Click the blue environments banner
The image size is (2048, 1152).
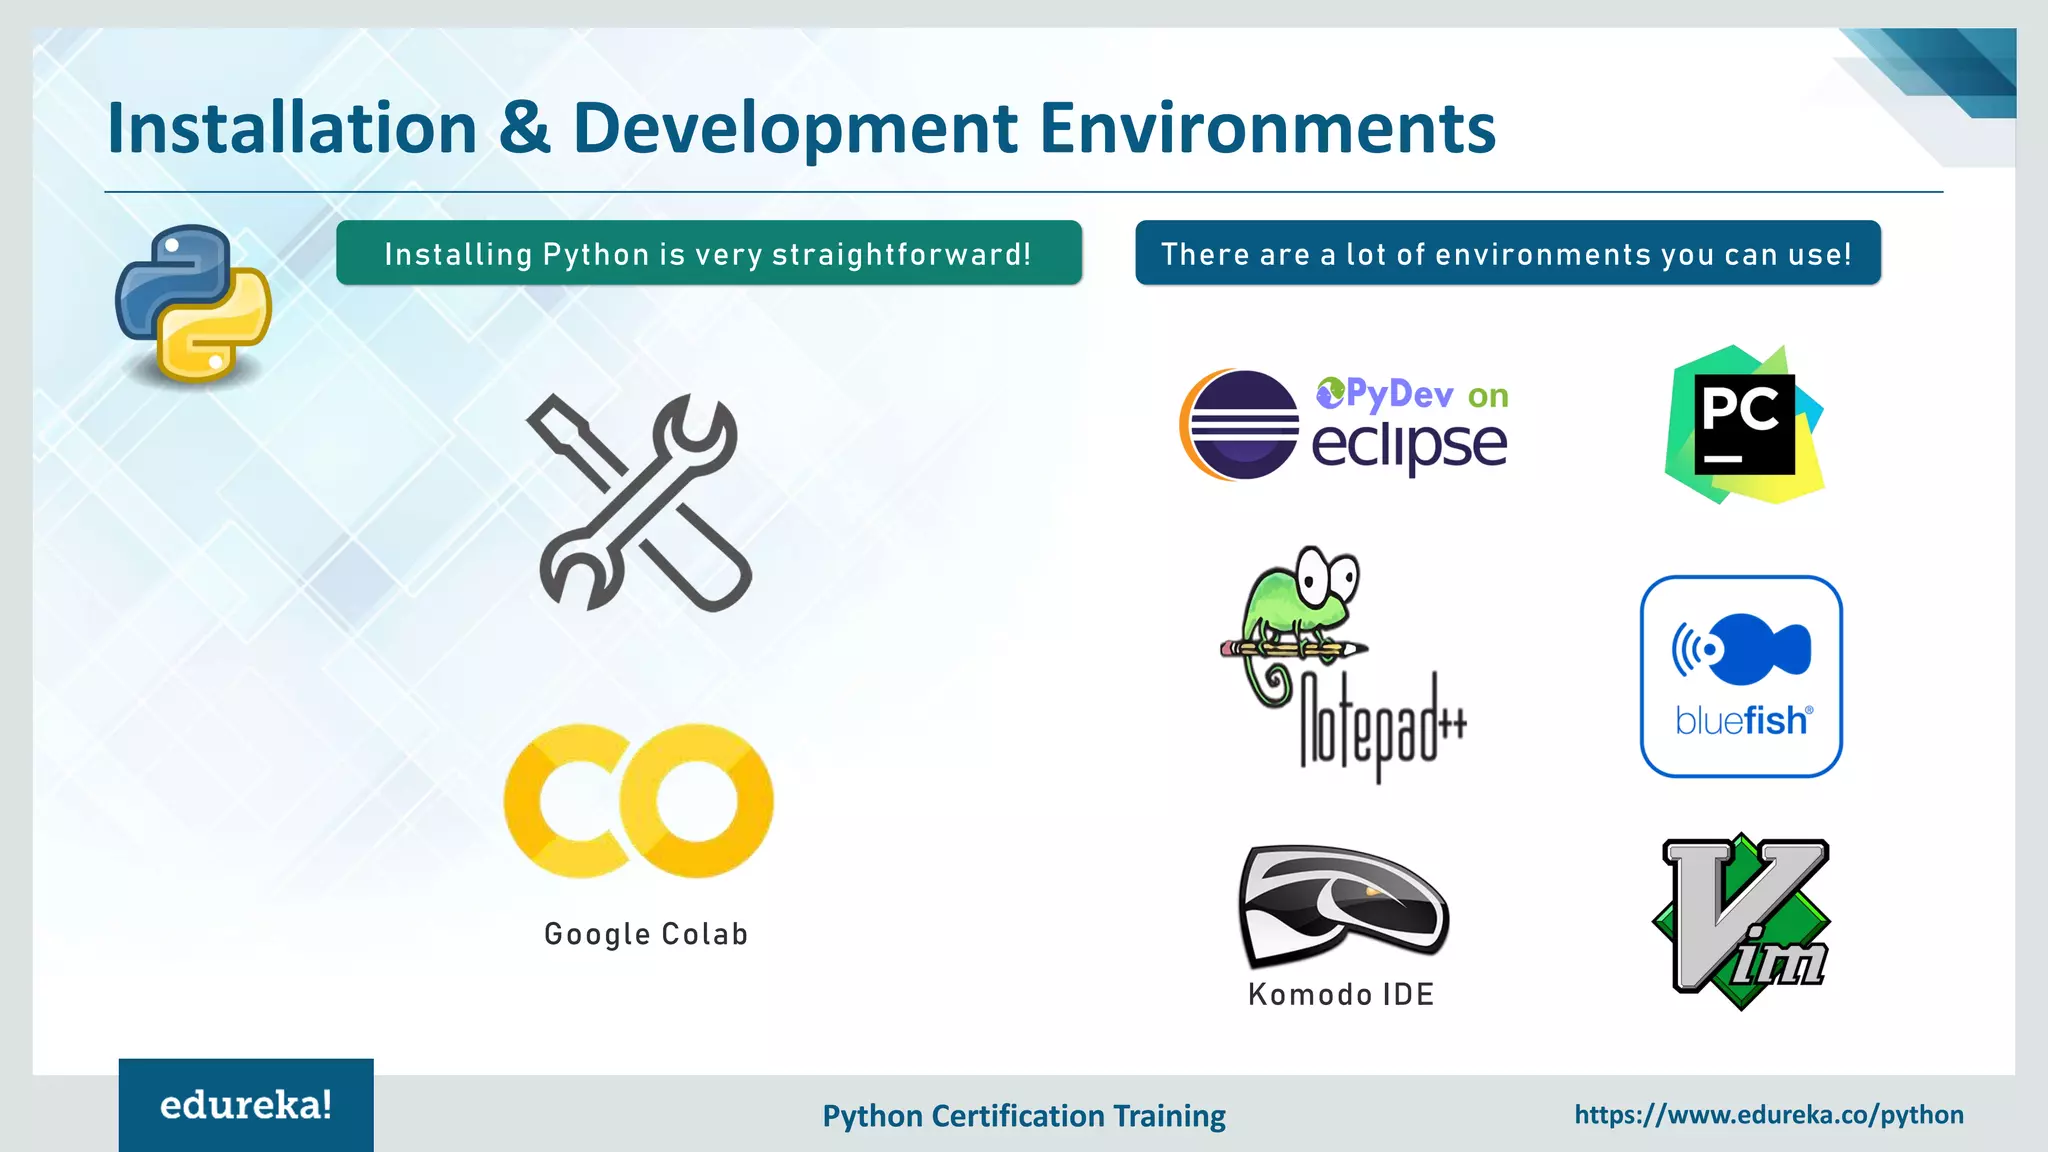point(1507,254)
